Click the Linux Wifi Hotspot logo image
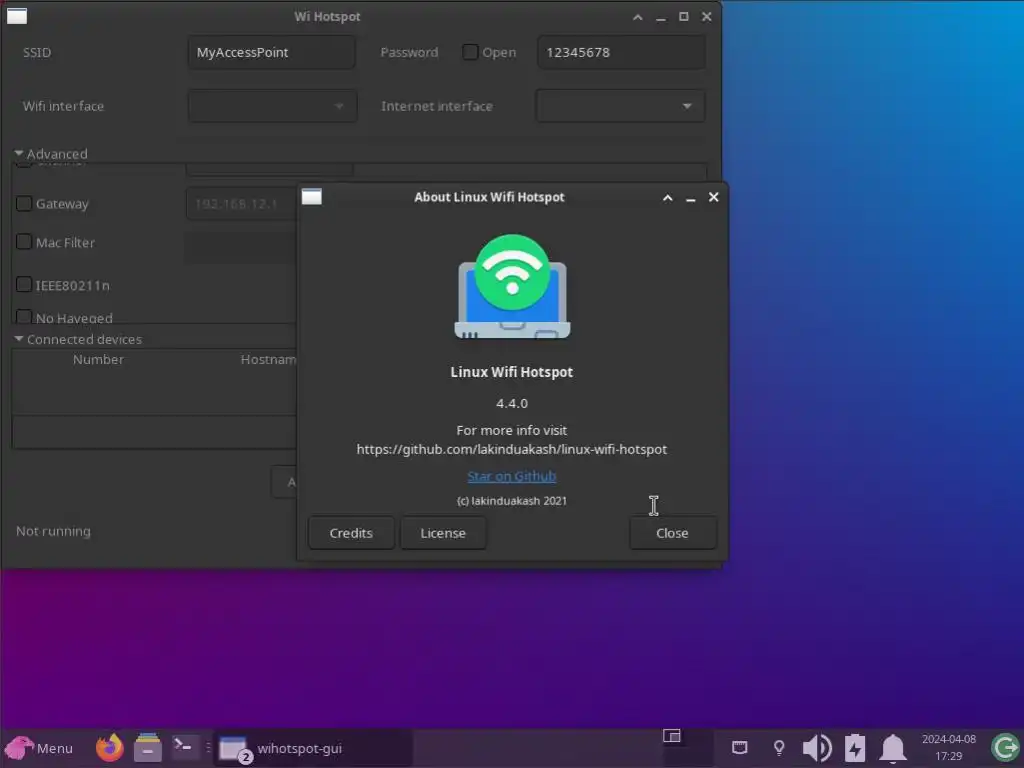This screenshot has height=768, width=1024. tap(512, 287)
